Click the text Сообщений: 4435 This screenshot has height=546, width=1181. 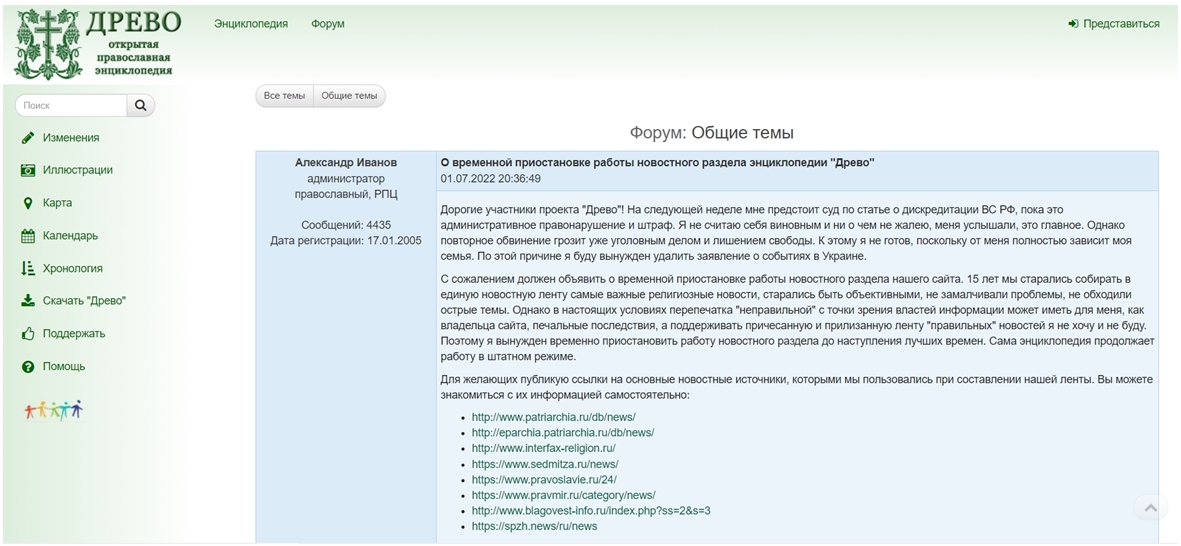click(346, 225)
